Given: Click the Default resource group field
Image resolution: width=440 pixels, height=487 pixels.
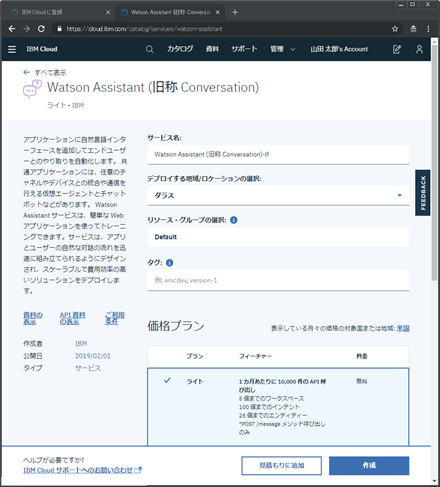Looking at the screenshot, I should [278, 237].
